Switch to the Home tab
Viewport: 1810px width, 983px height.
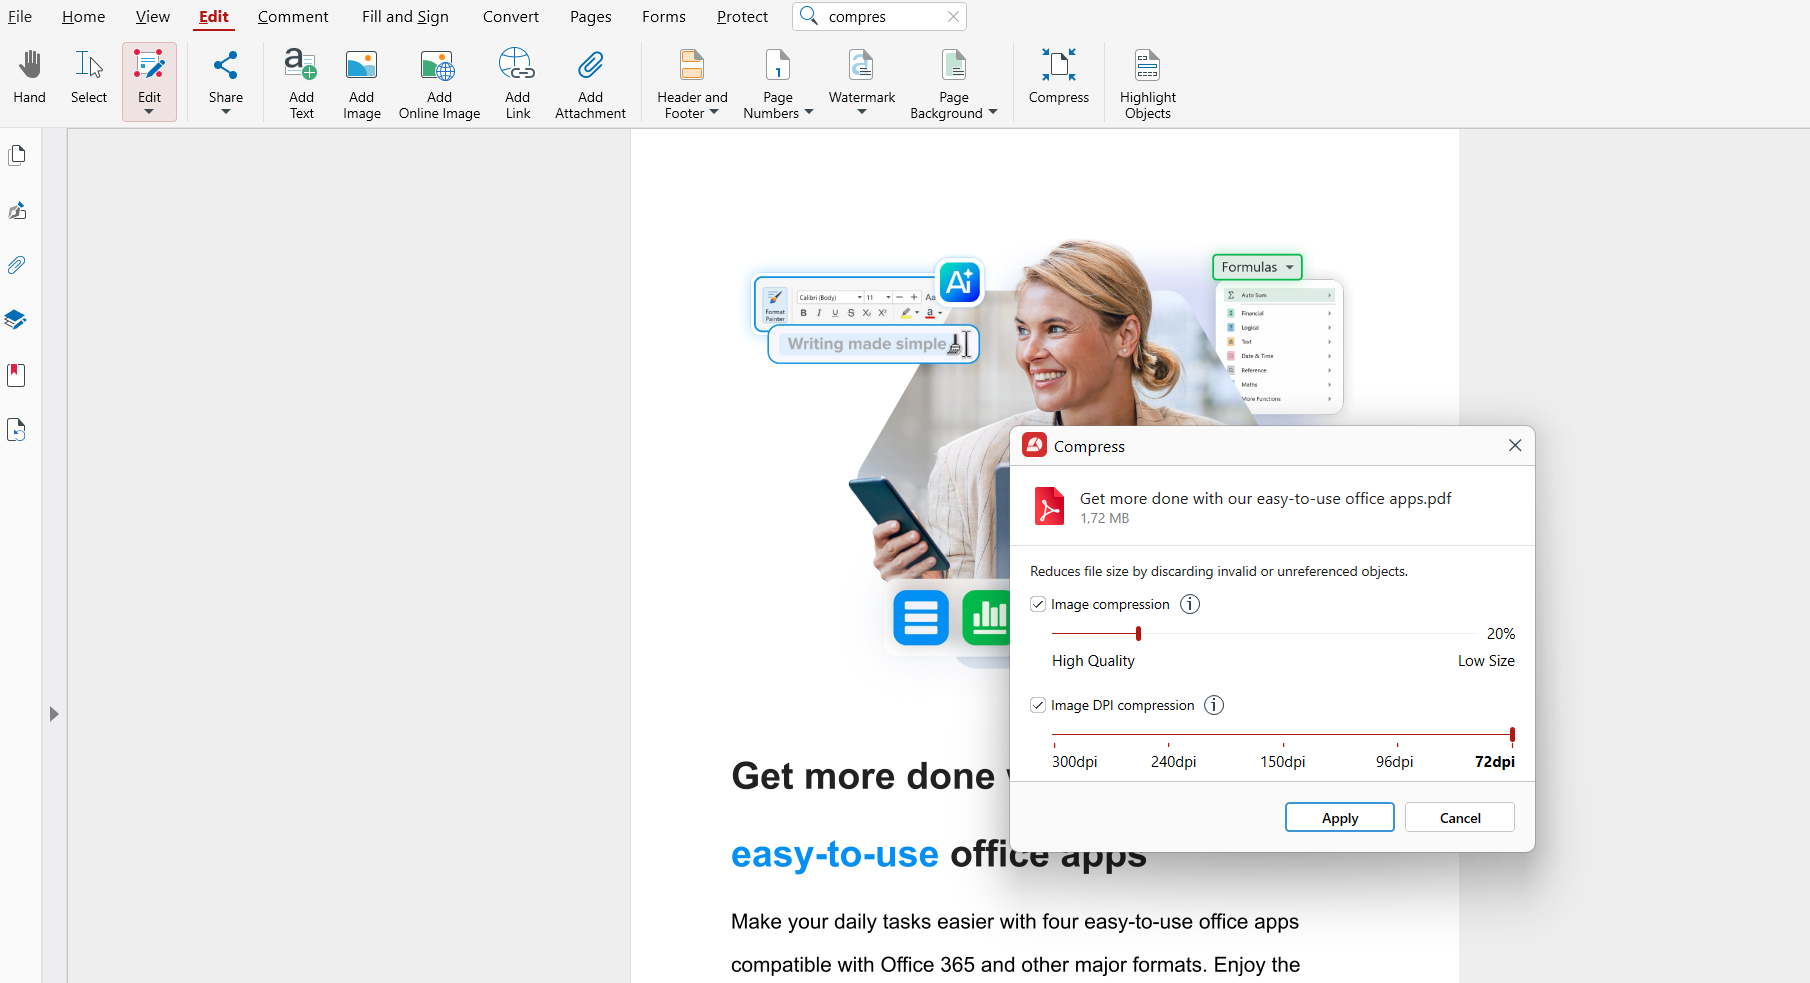83,16
